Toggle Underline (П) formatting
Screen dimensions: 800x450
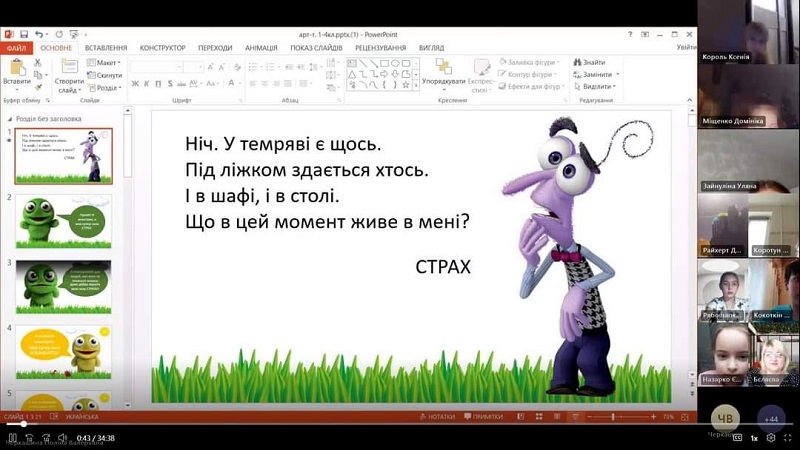[158, 83]
